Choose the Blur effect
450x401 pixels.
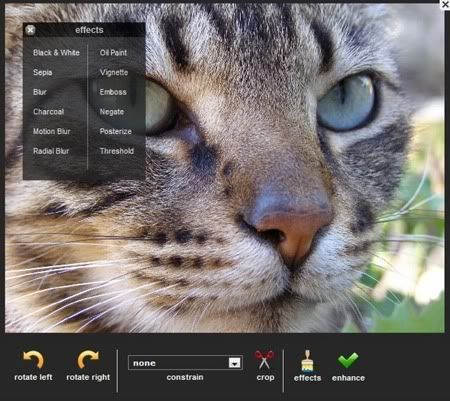coord(40,92)
